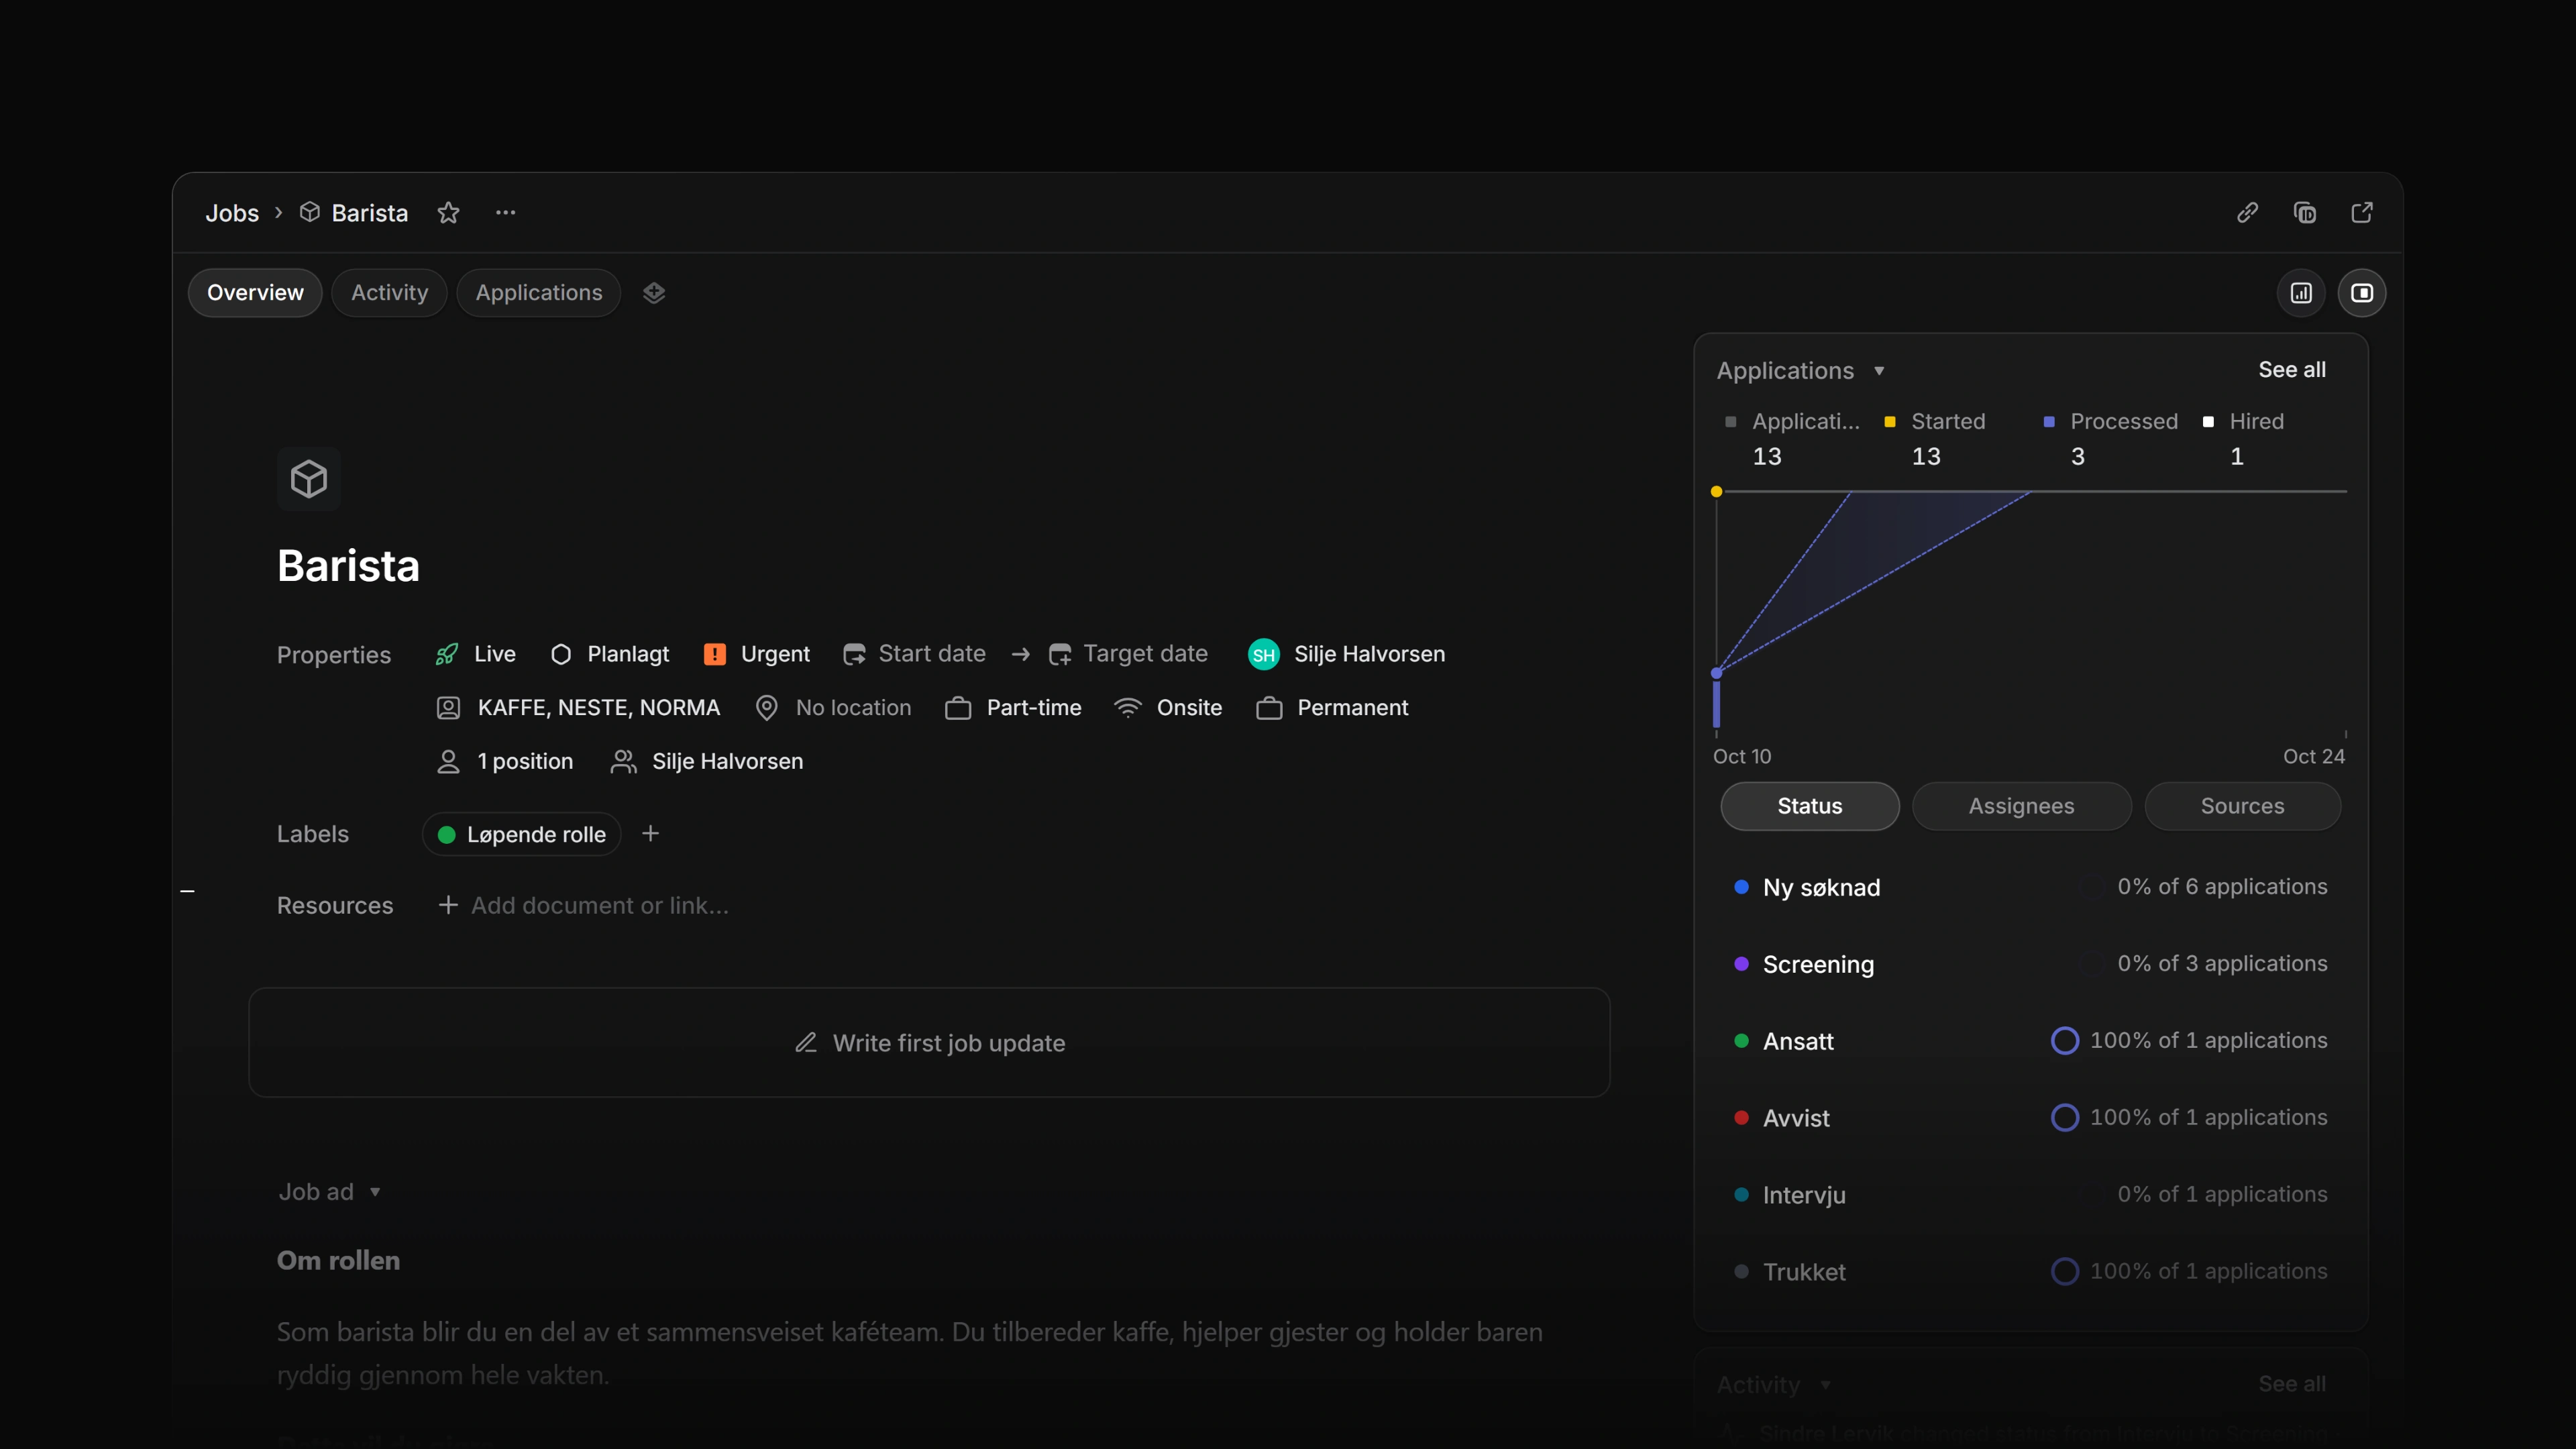
Task: Change the Part-time employment property
Action: 1013,708
